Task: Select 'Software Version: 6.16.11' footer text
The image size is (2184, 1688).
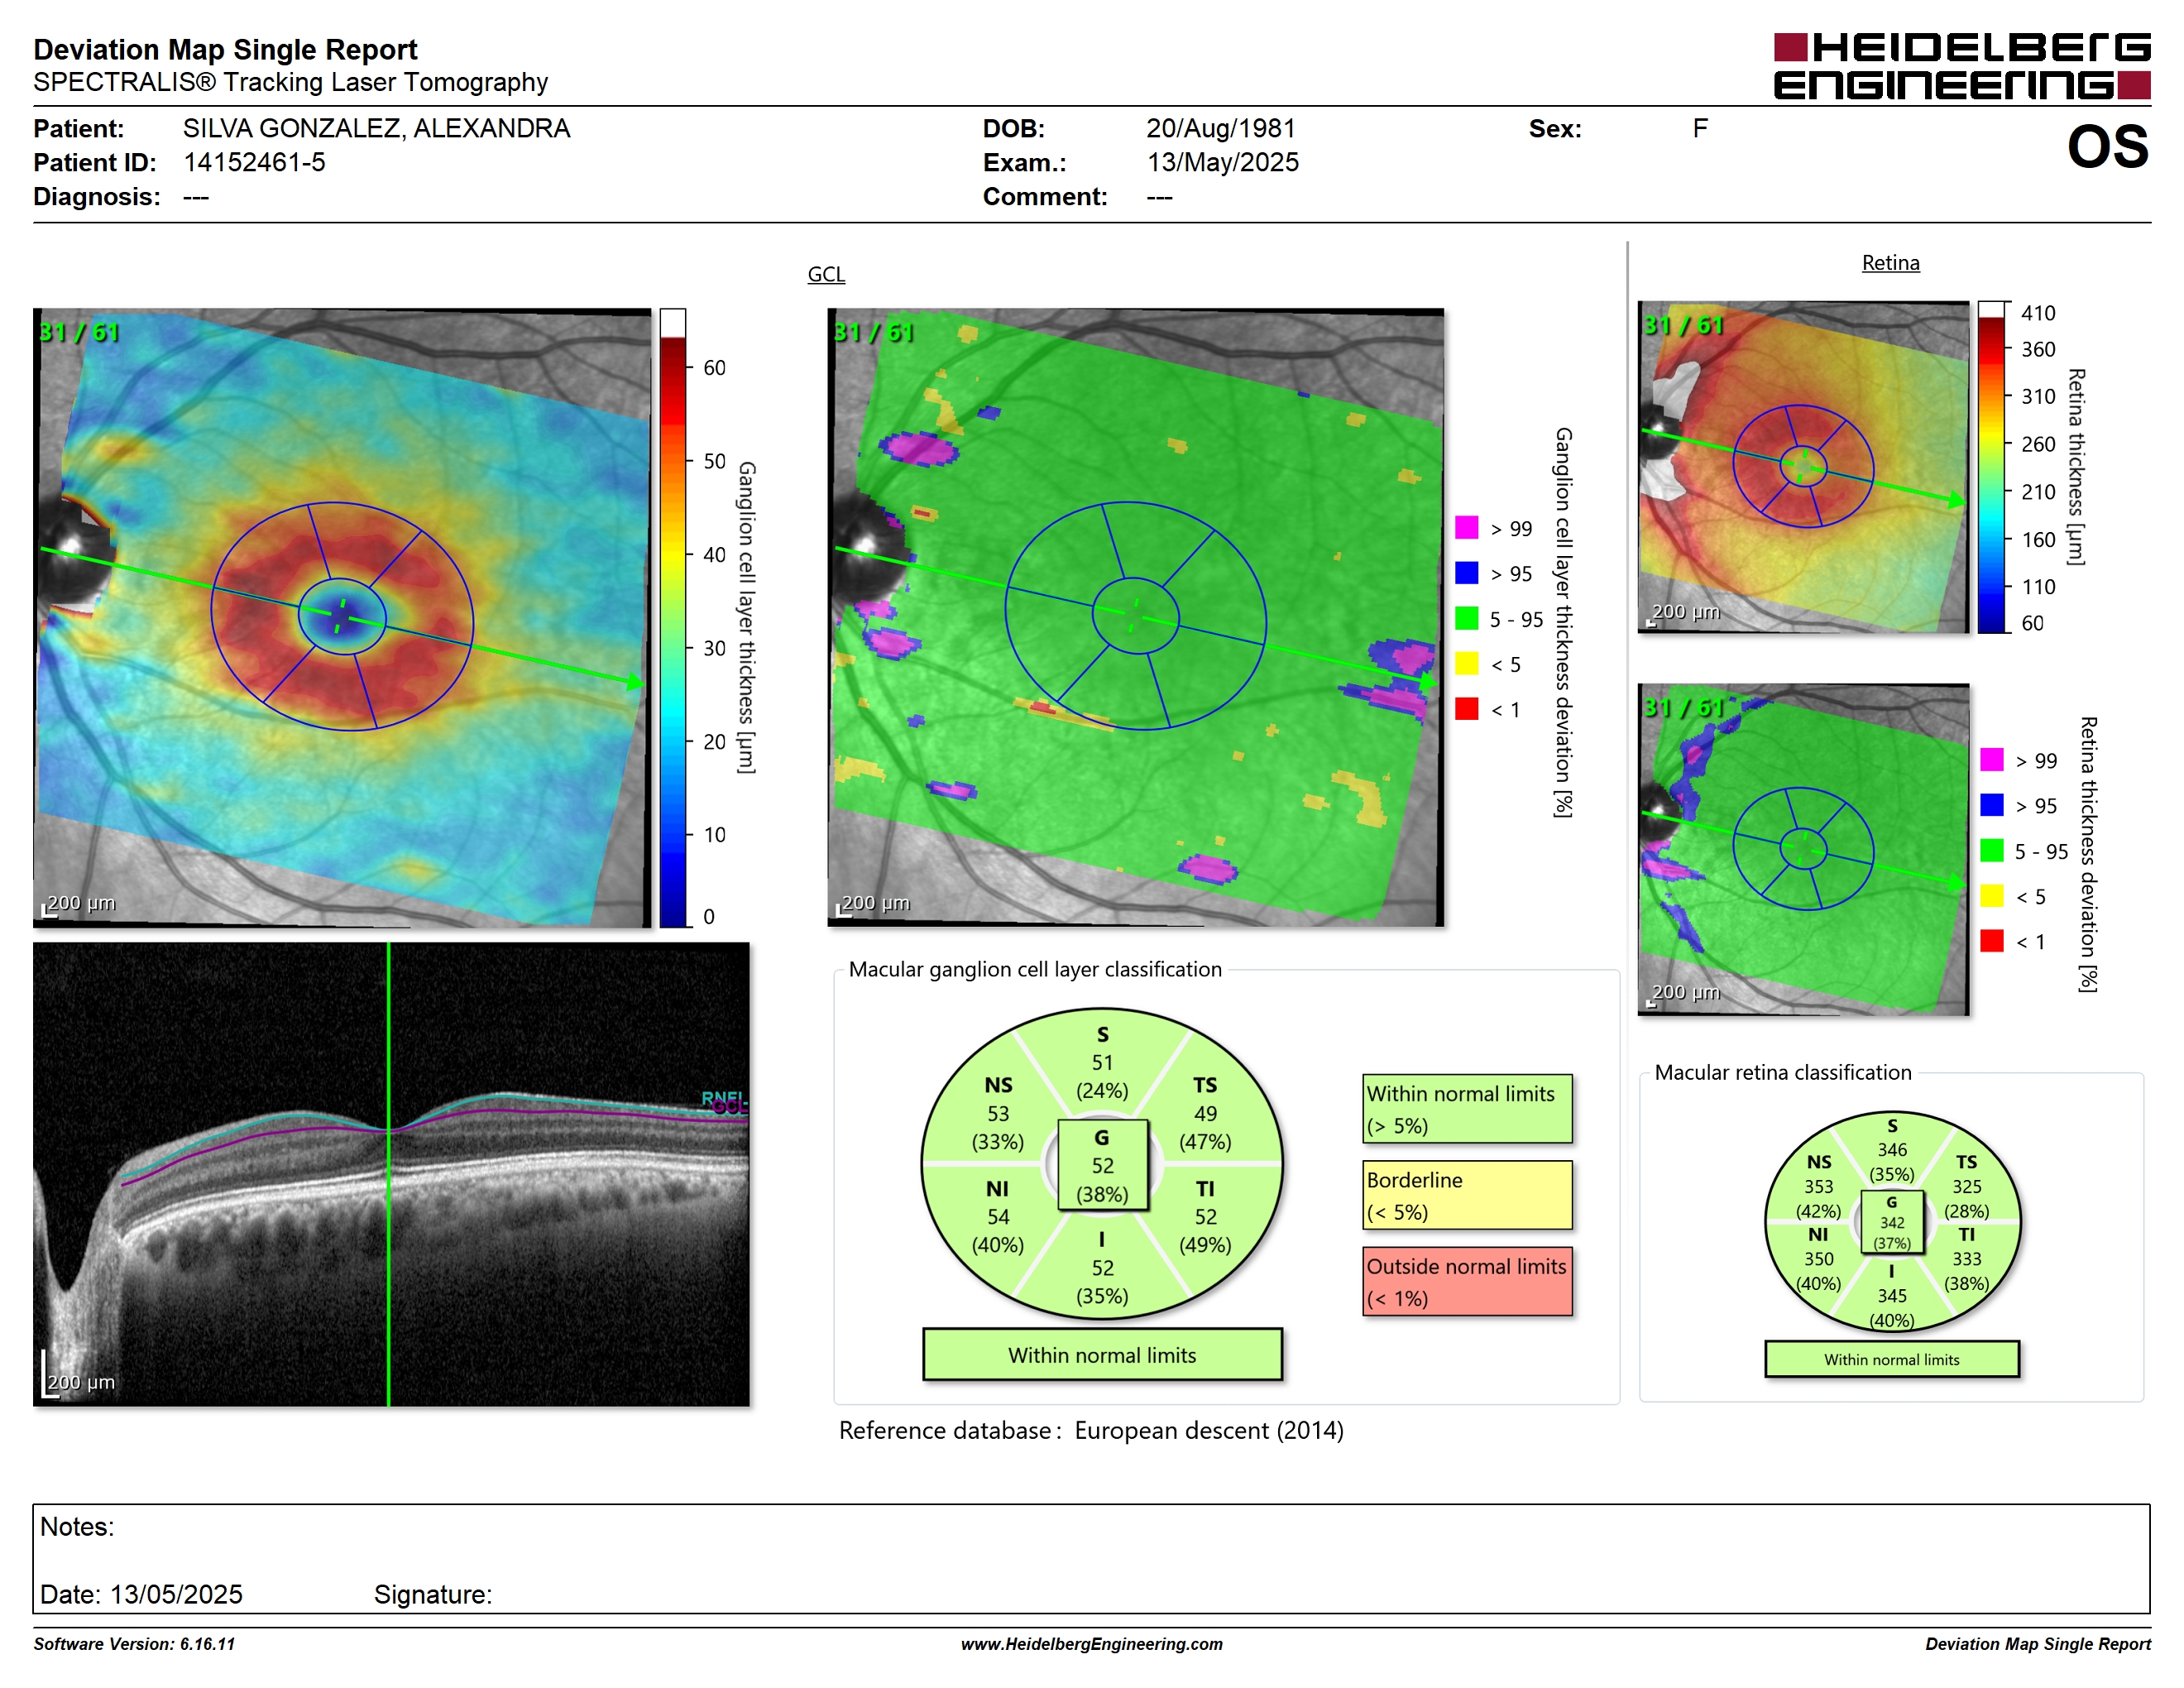Action: tap(134, 1644)
